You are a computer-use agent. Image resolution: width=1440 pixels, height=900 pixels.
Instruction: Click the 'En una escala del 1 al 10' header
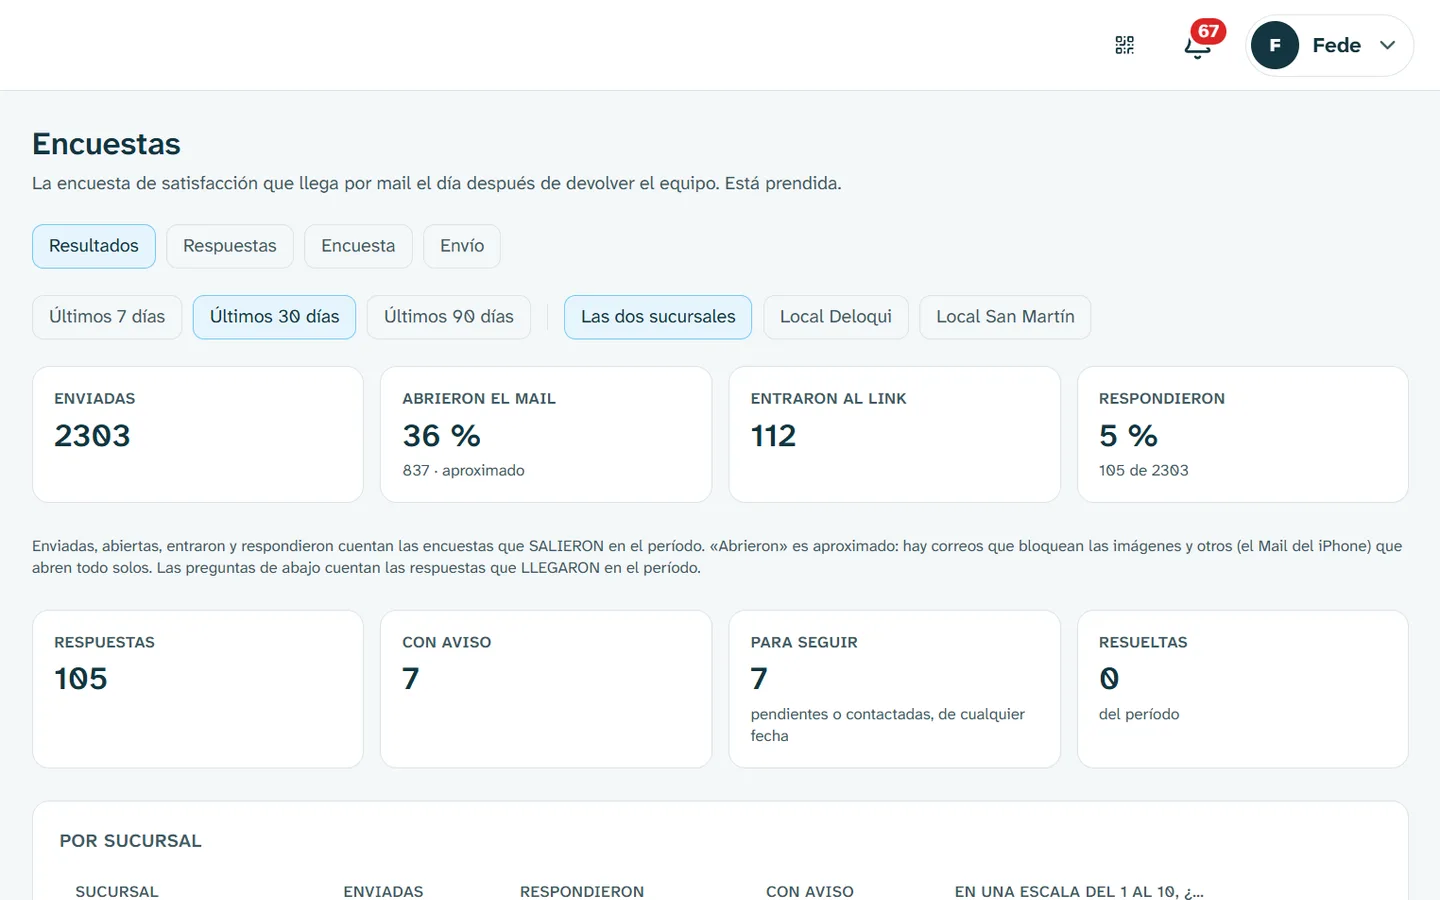point(1079,891)
